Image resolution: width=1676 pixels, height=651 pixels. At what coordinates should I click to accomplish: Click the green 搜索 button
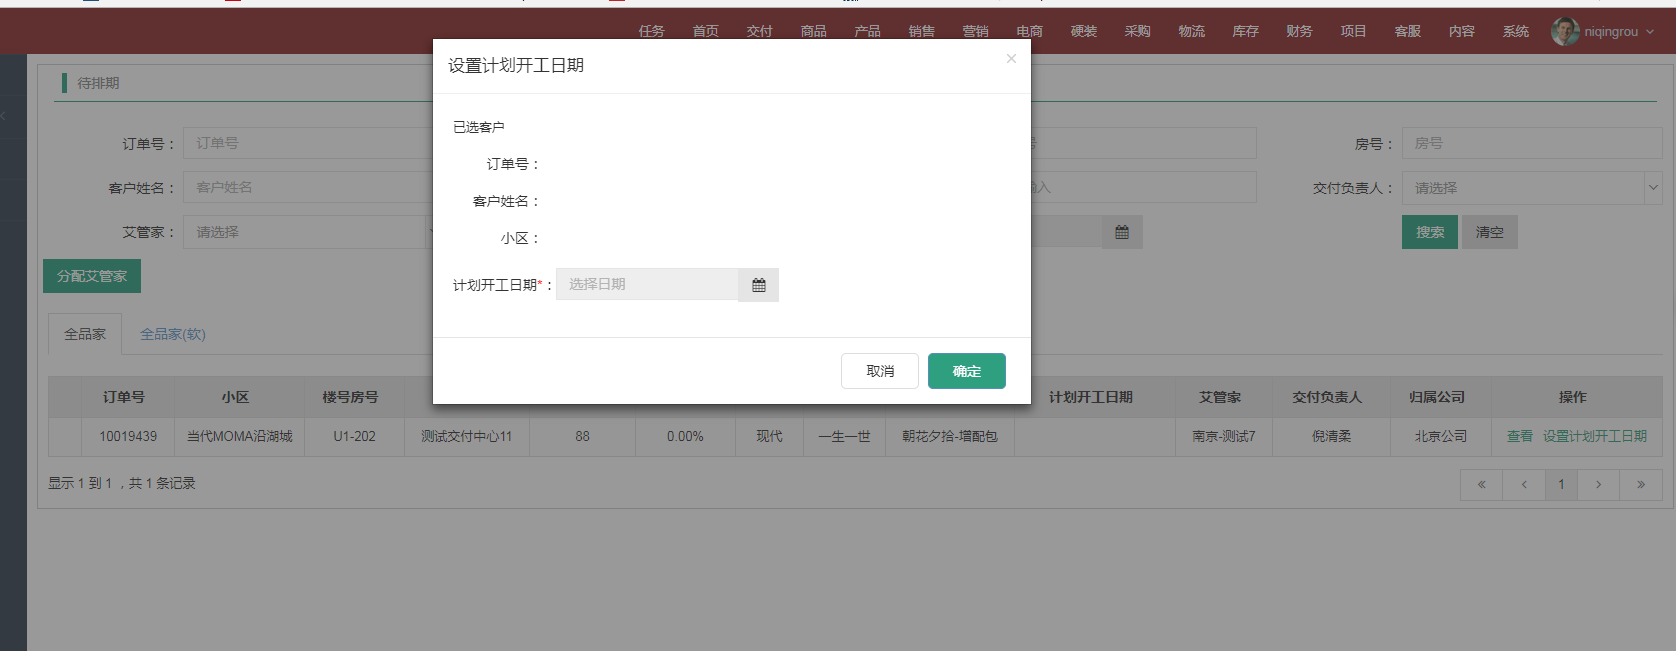click(1429, 232)
